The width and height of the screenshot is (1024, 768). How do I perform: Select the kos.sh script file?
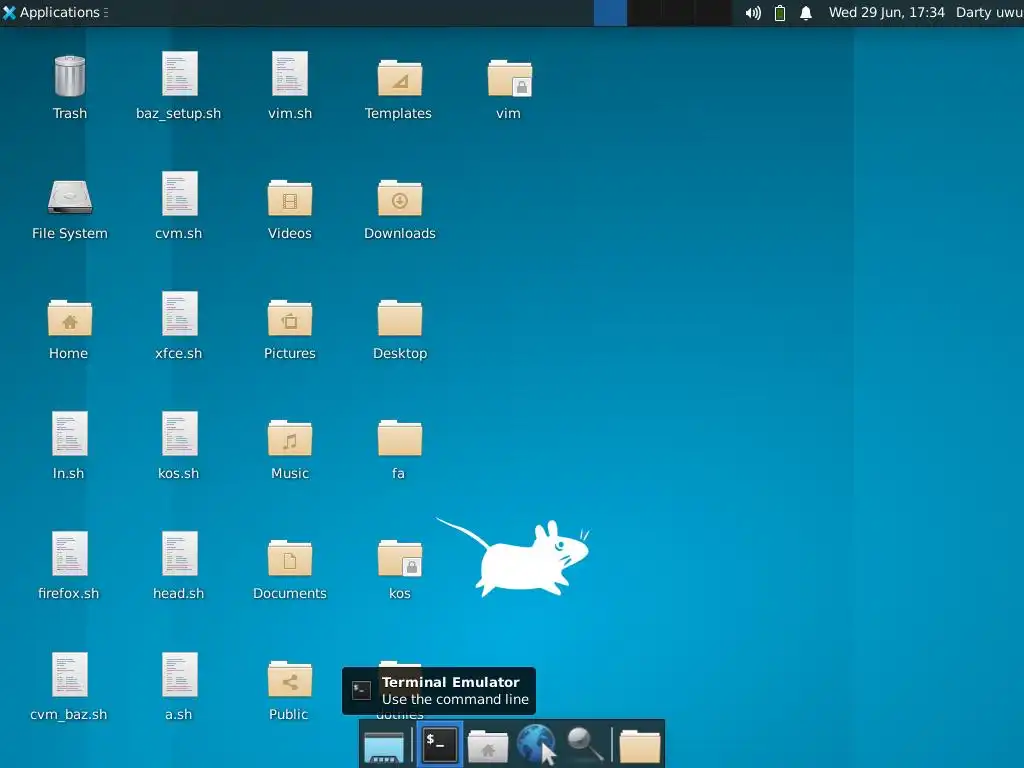[x=179, y=434]
